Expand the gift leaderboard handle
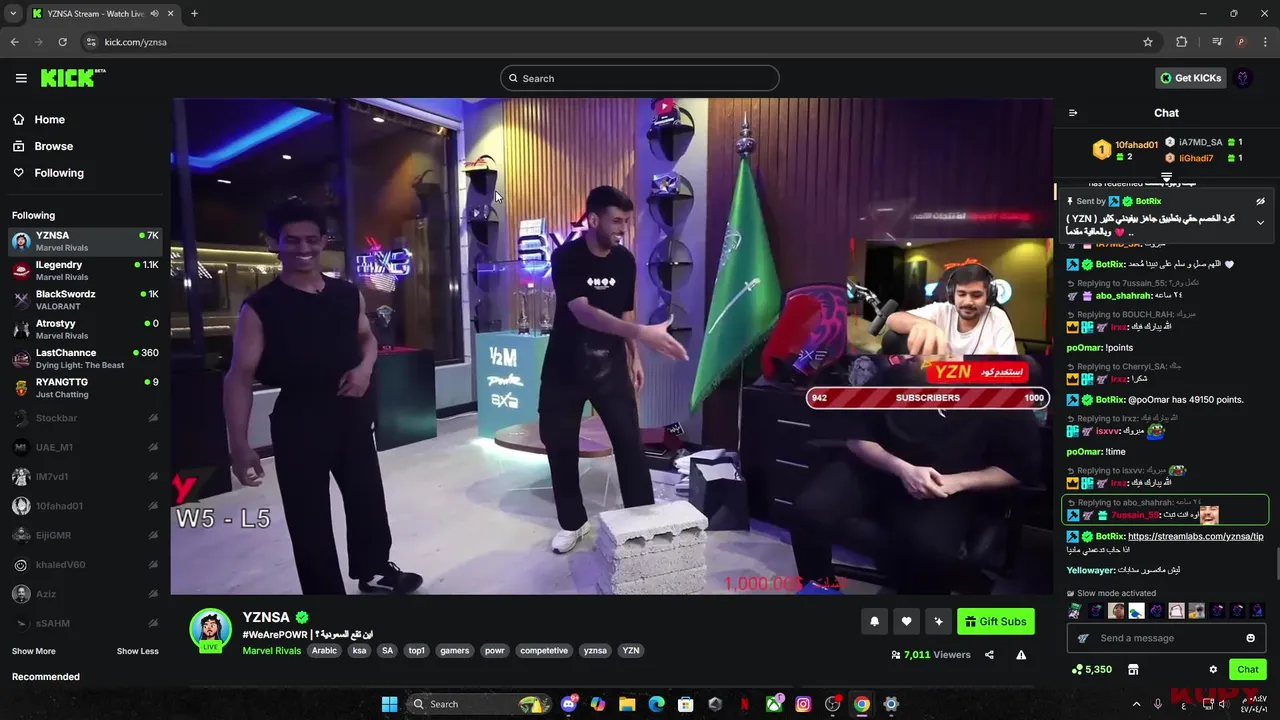The width and height of the screenshot is (1280, 720). [1166, 177]
